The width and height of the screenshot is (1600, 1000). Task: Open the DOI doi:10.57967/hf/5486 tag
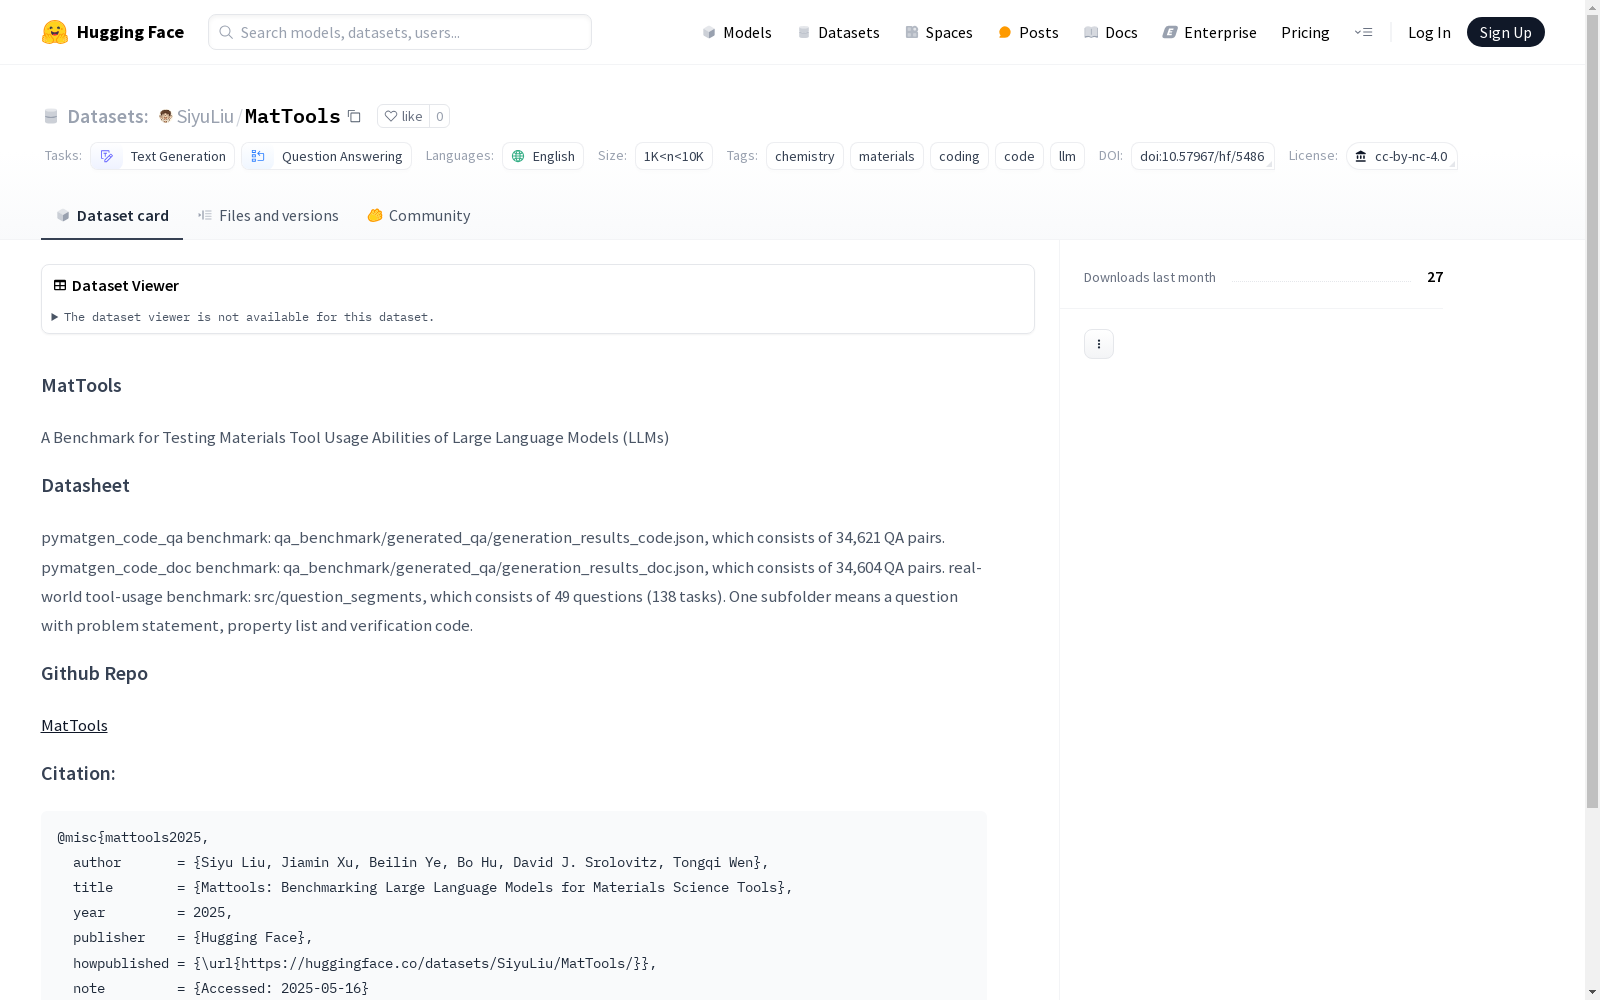pyautogui.click(x=1202, y=156)
